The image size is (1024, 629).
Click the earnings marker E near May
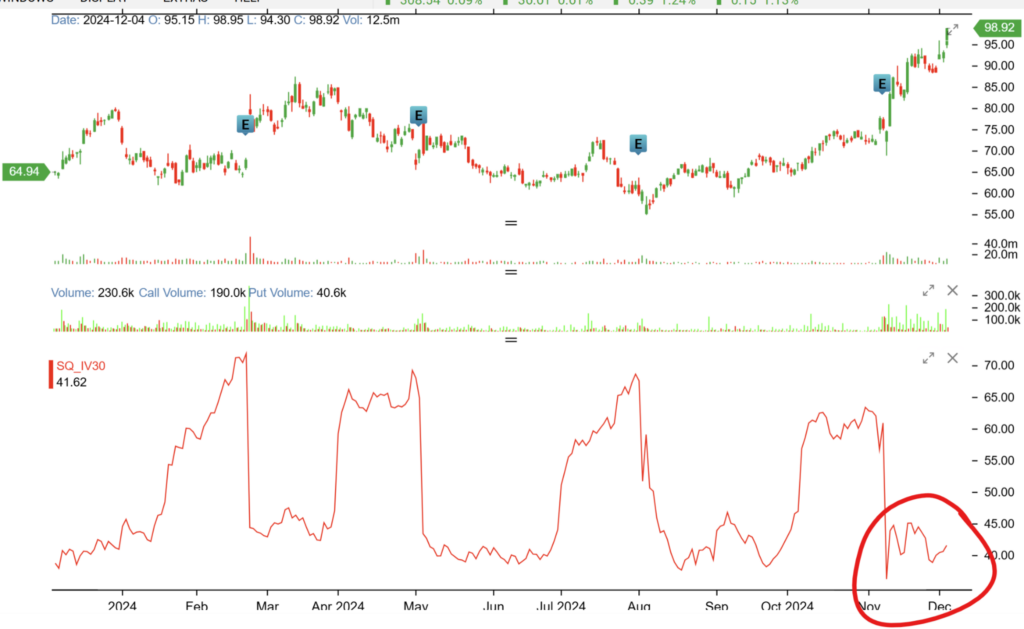(418, 116)
